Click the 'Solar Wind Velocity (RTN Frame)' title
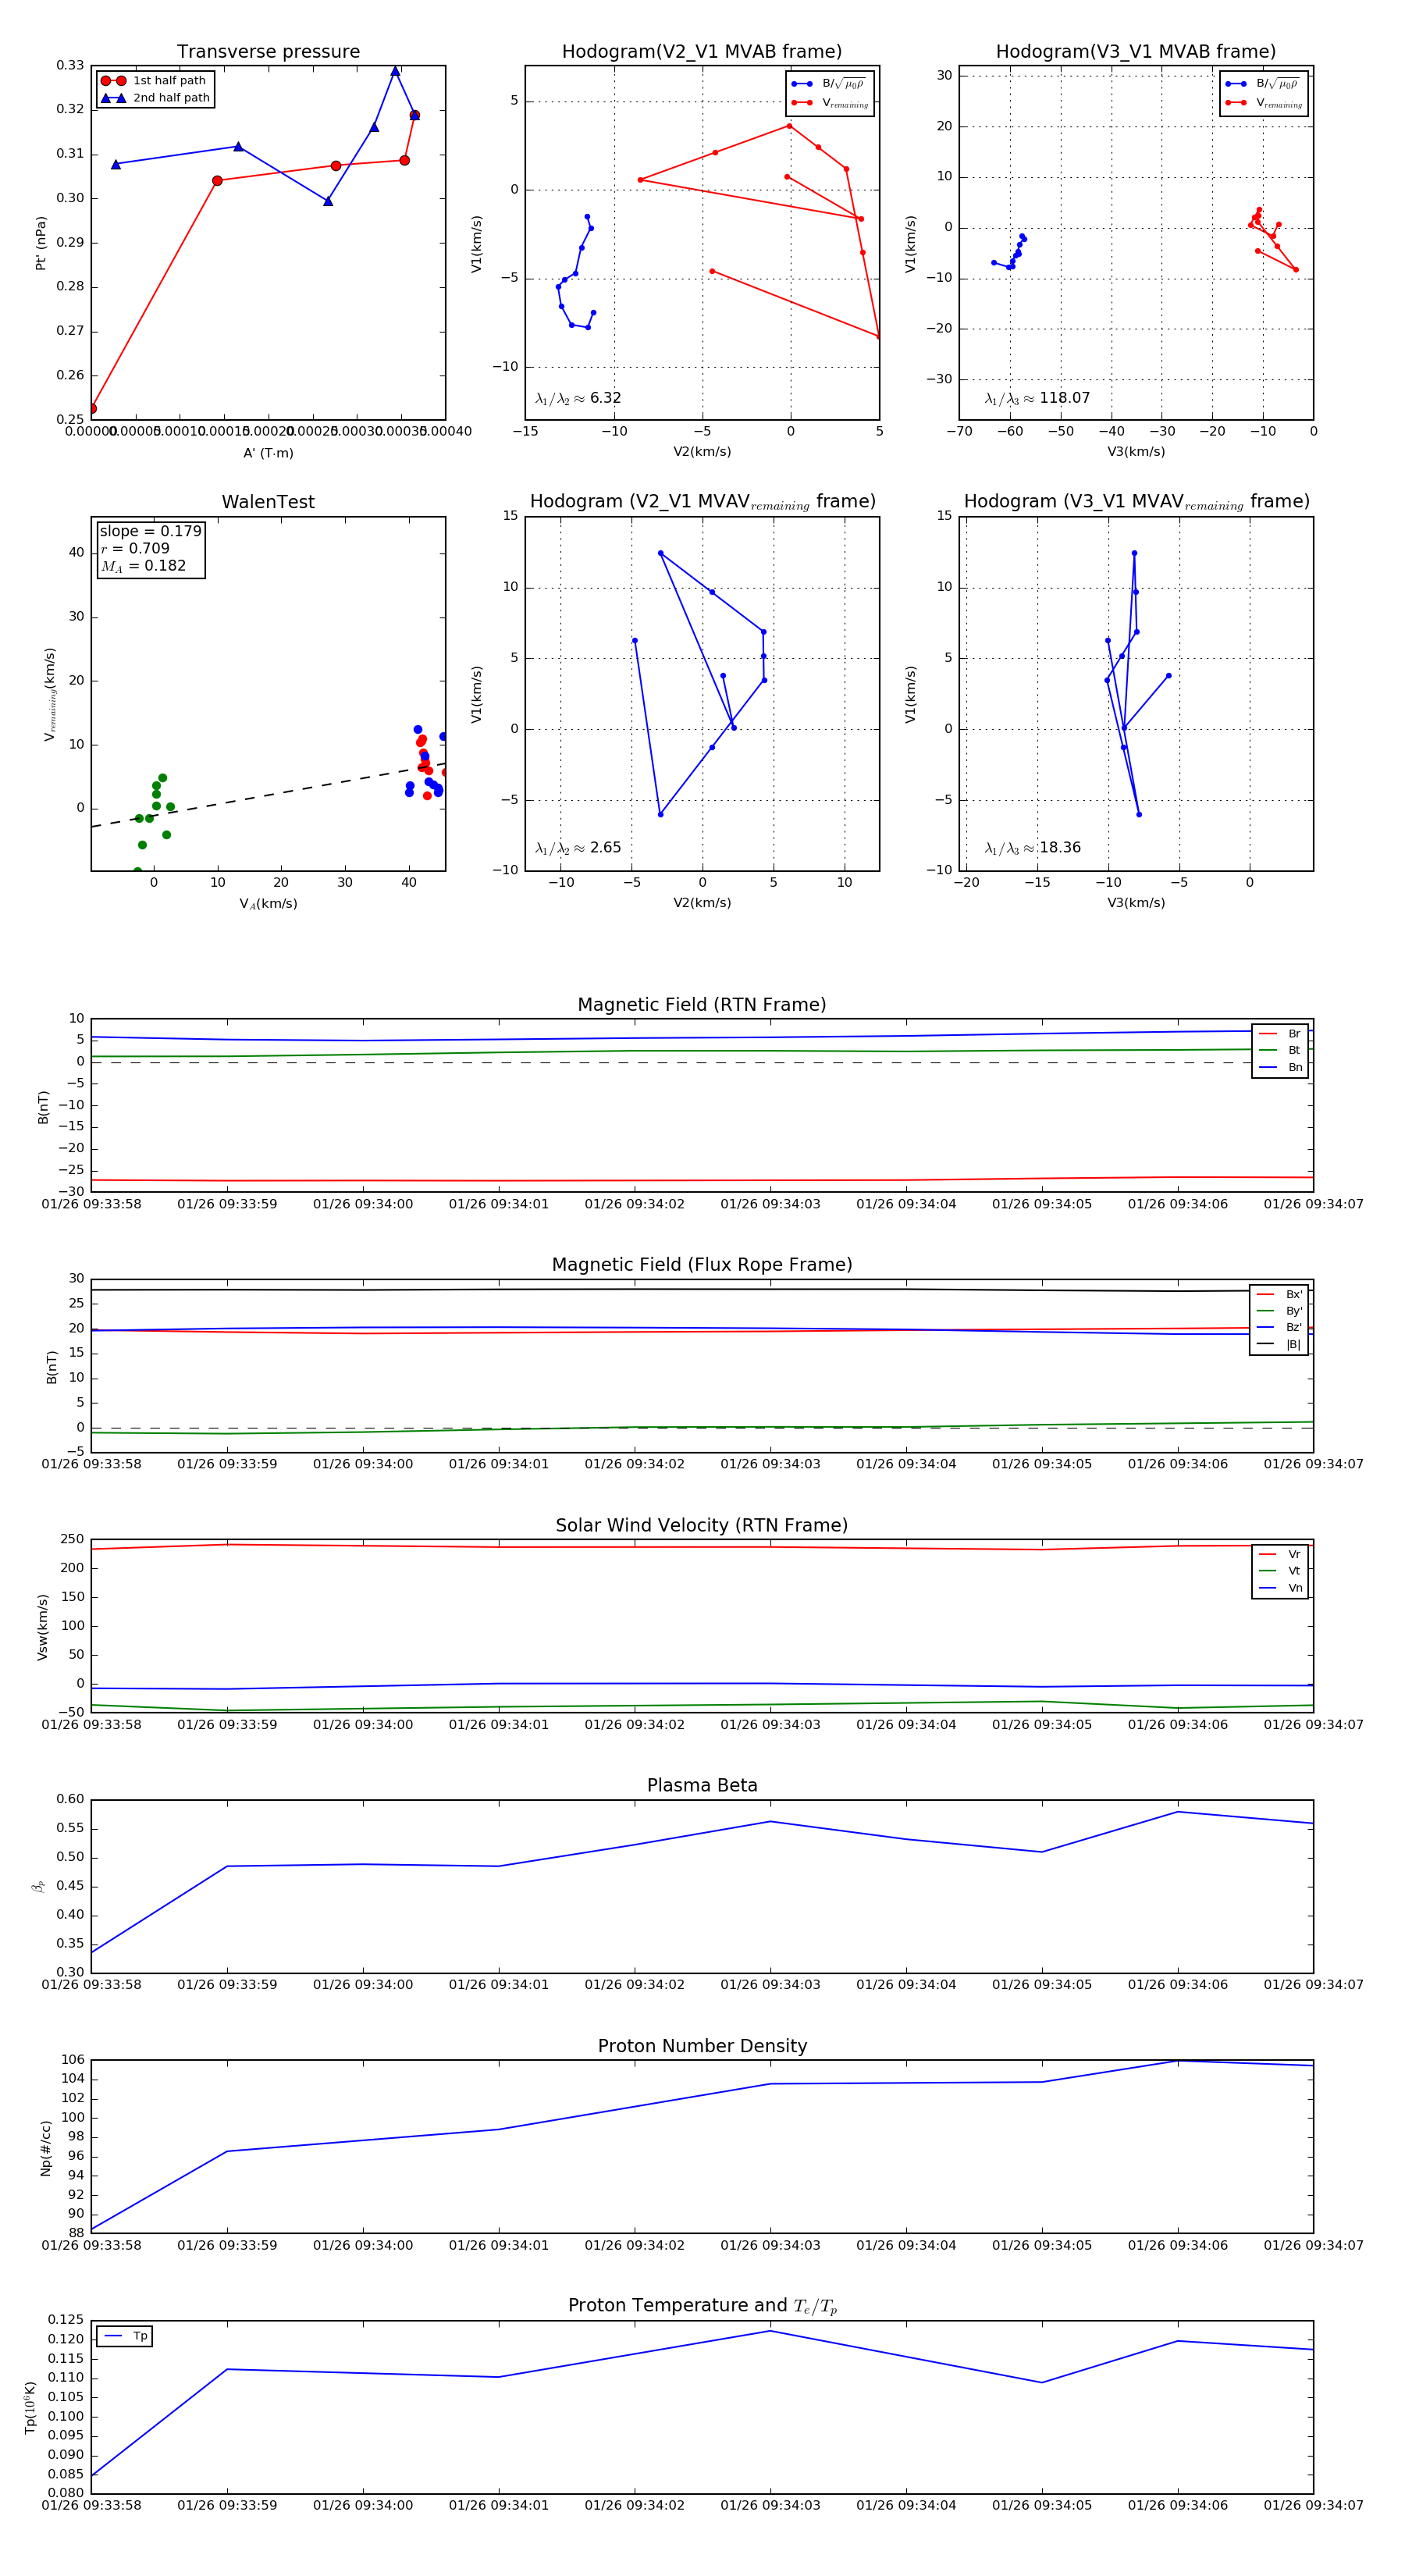1405x2576 pixels. [702, 1526]
